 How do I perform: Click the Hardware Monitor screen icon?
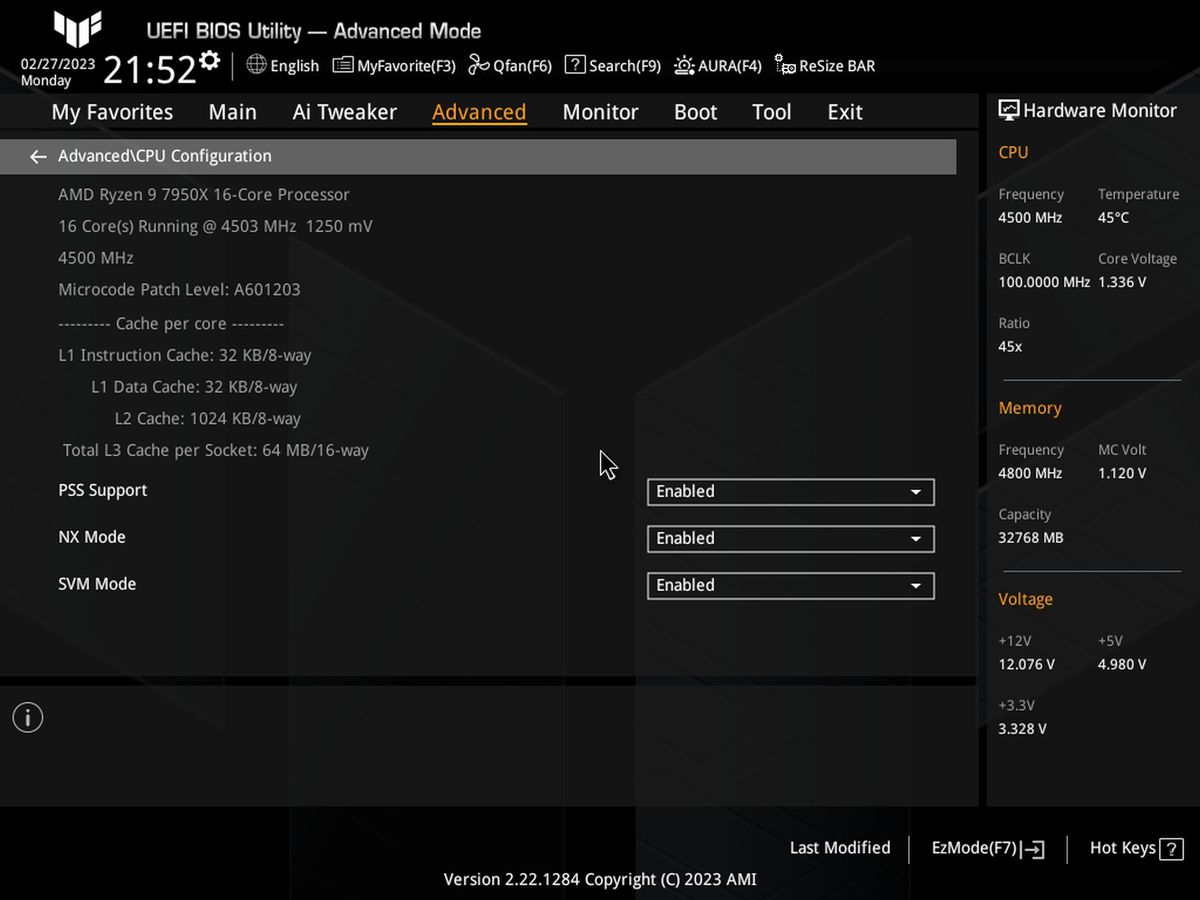pyautogui.click(x=1008, y=111)
